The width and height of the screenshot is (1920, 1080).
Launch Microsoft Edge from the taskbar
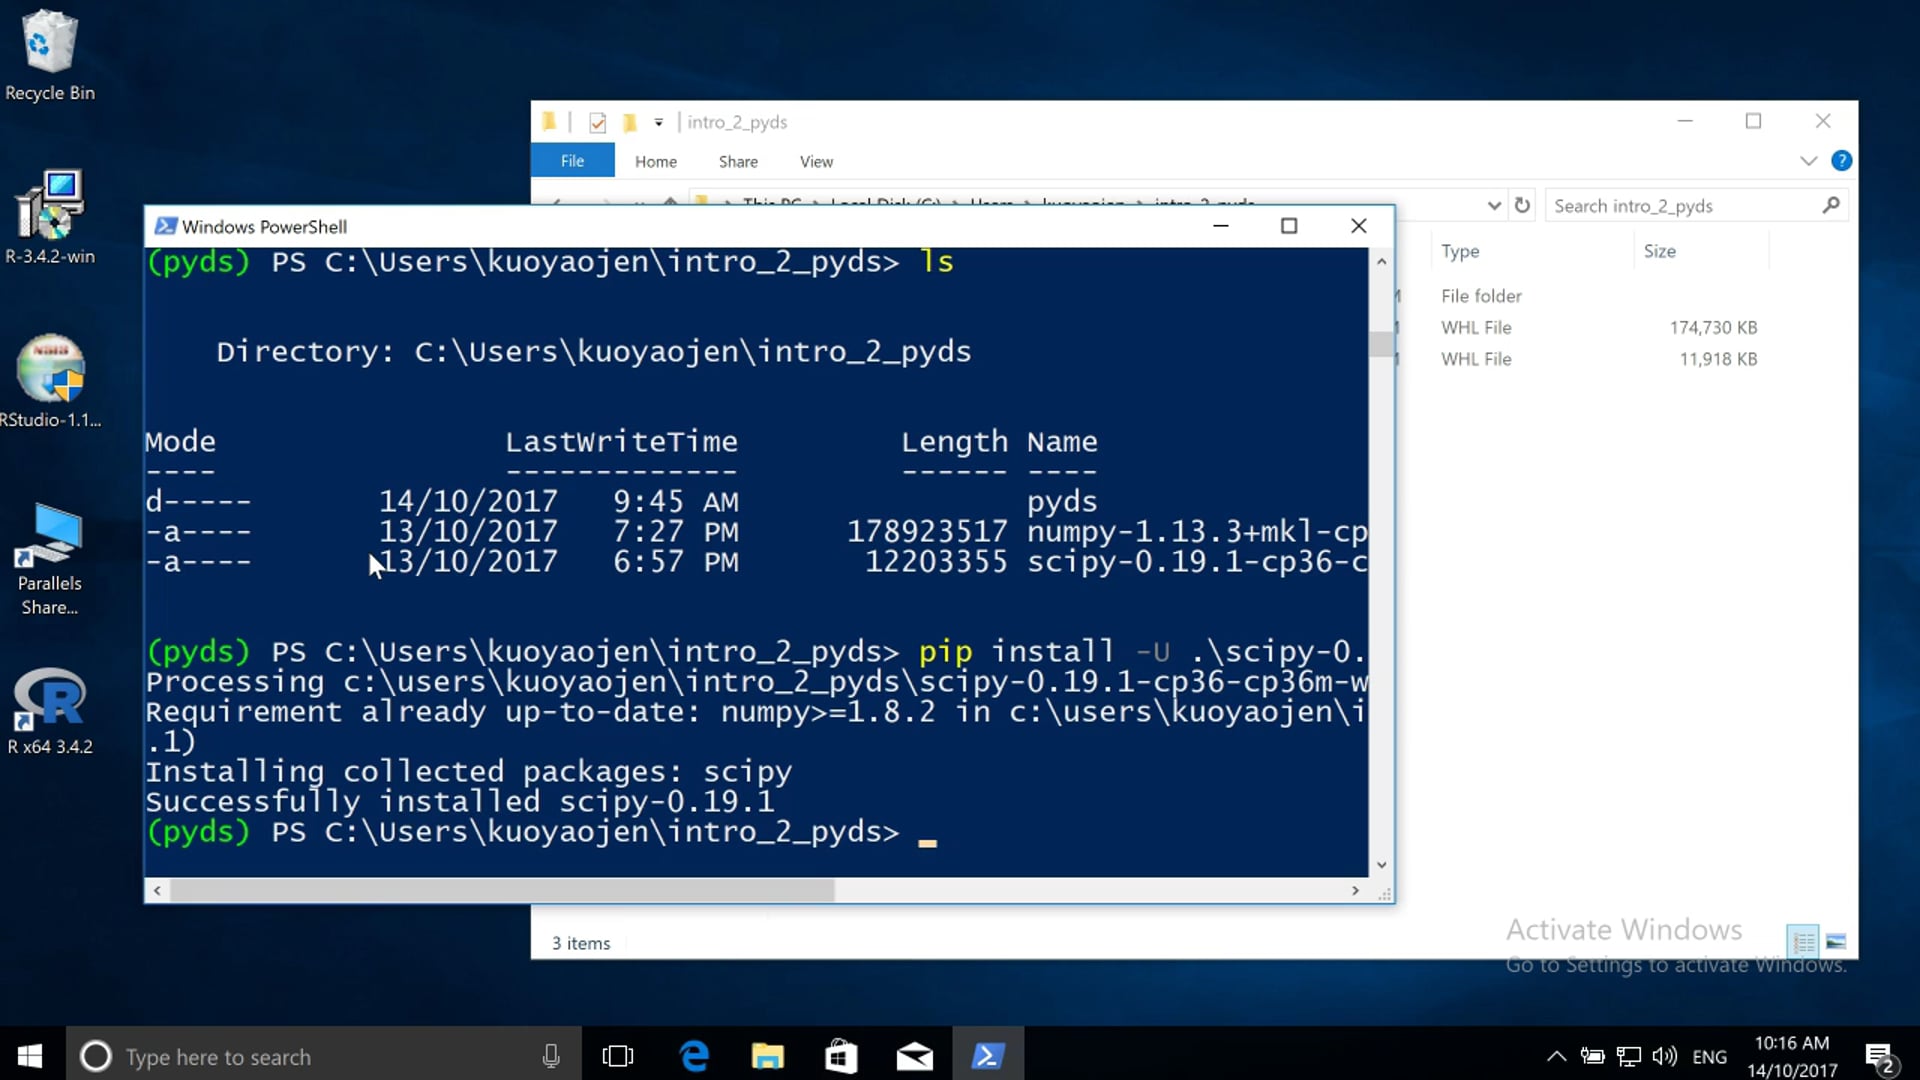point(694,1056)
